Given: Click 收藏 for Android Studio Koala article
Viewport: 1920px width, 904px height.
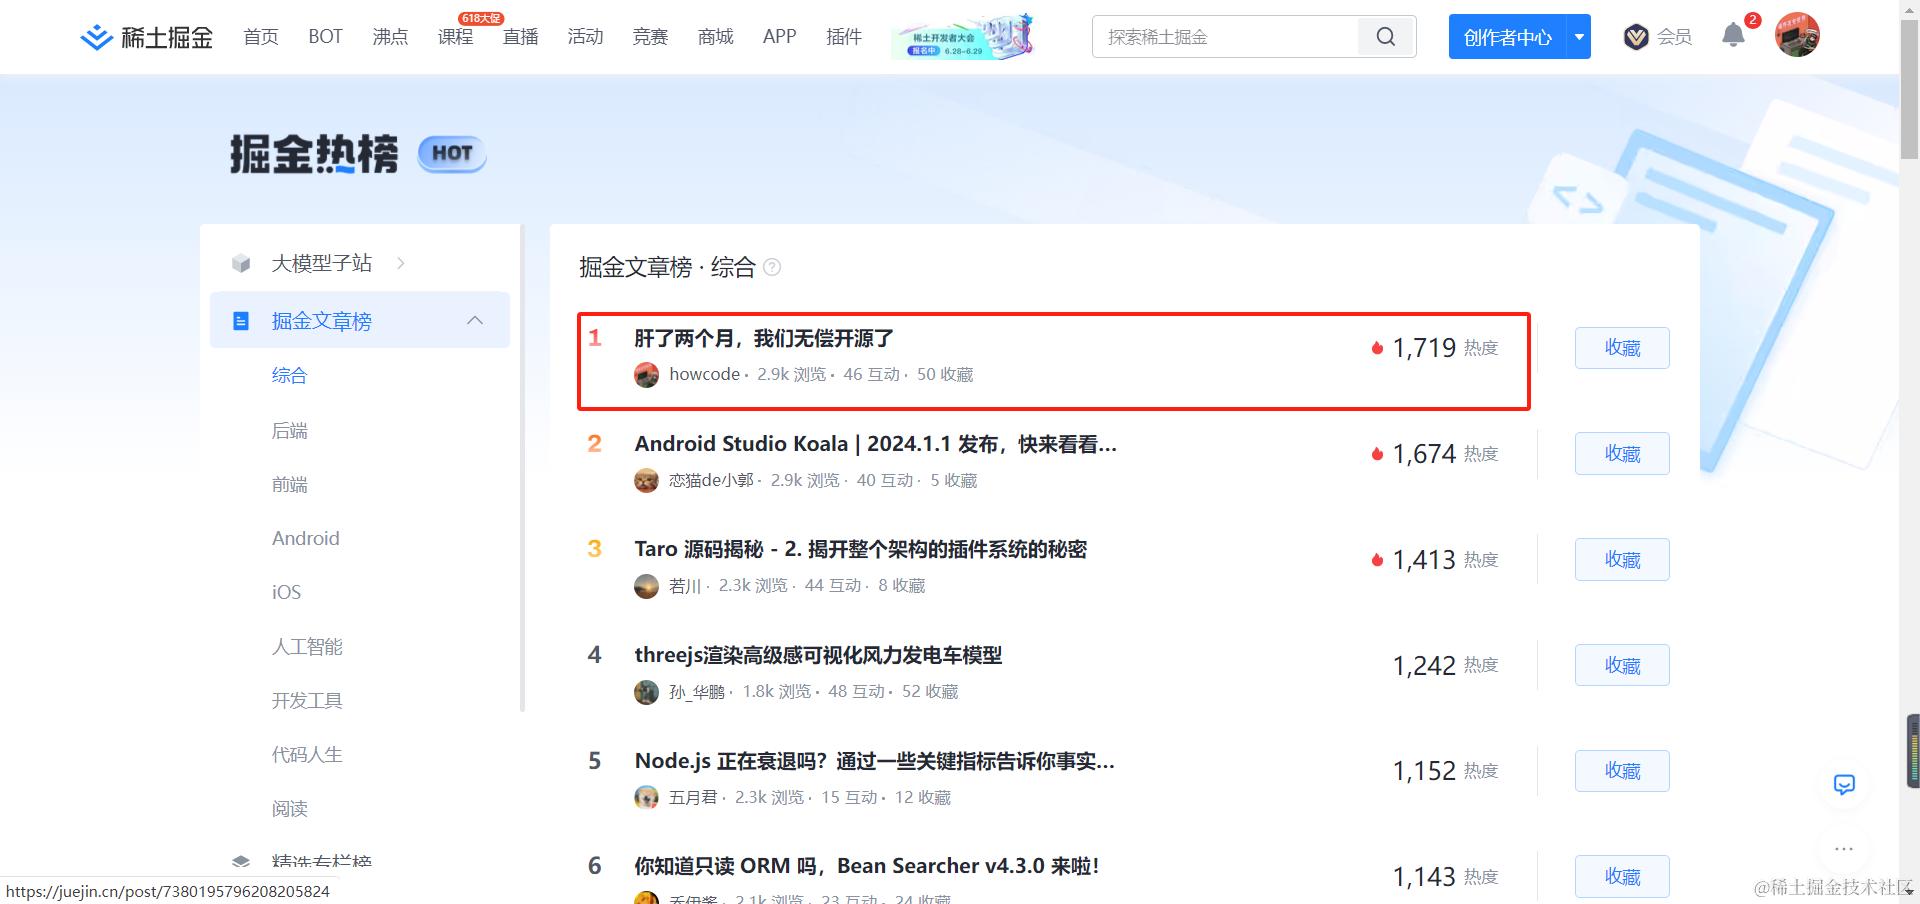Looking at the screenshot, I should [1622, 454].
